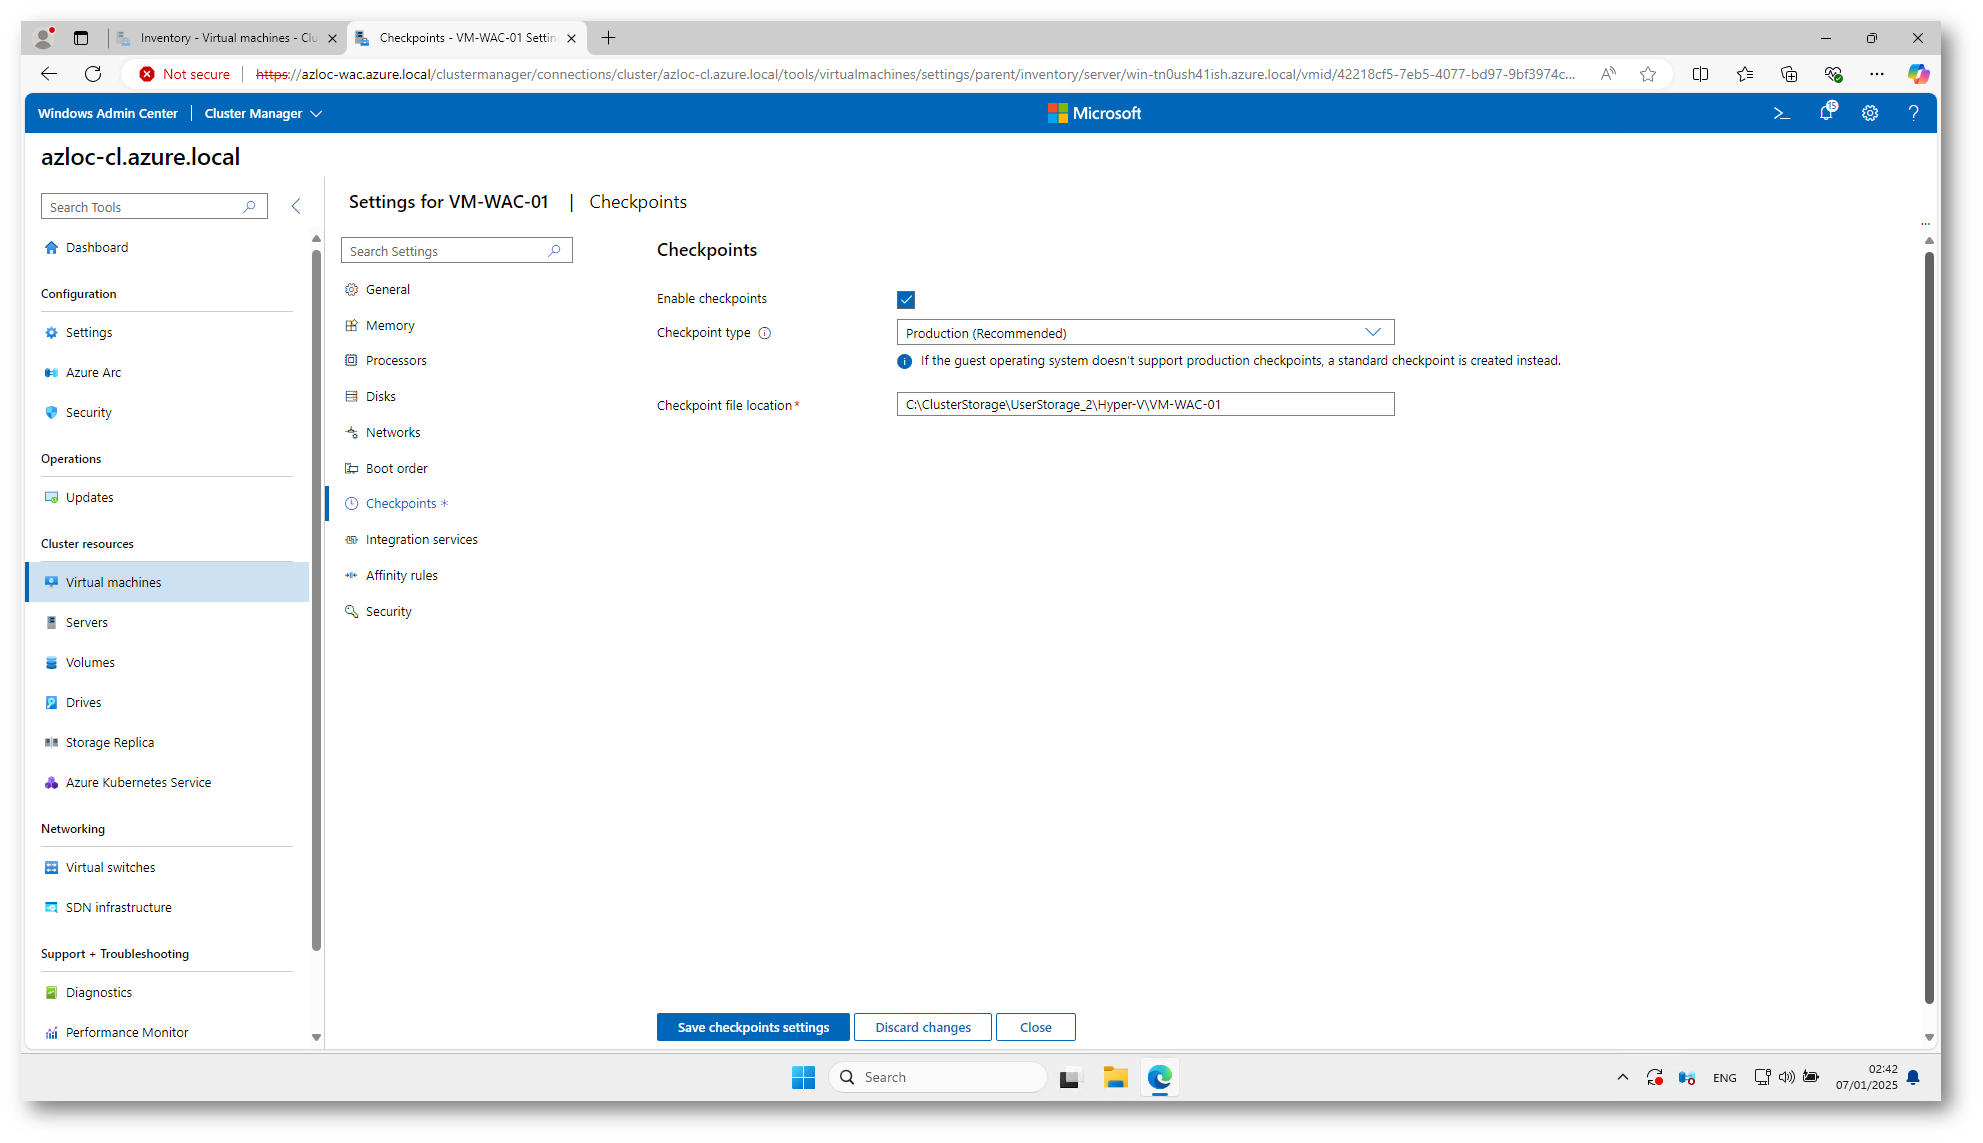Open Disks VM settings
Viewport: 1983px width, 1143px height.
(x=381, y=397)
